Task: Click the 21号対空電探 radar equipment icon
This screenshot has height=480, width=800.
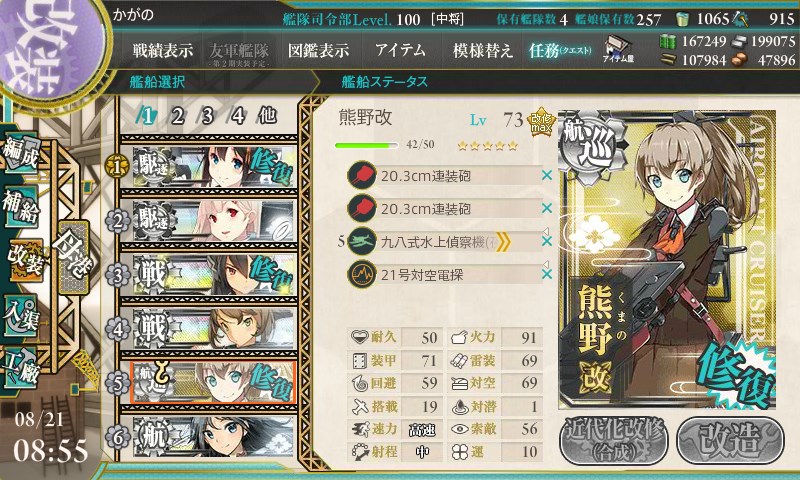Action: pos(362,274)
